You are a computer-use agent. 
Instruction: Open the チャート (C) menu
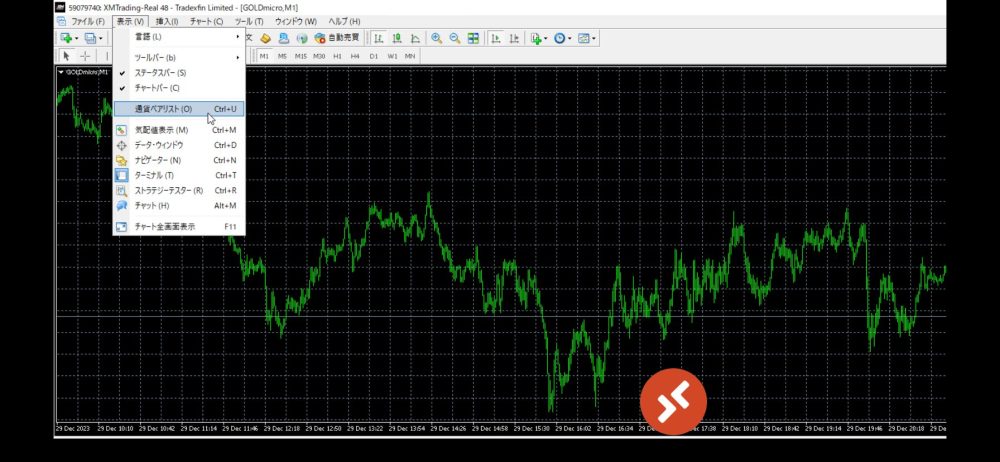pos(206,22)
